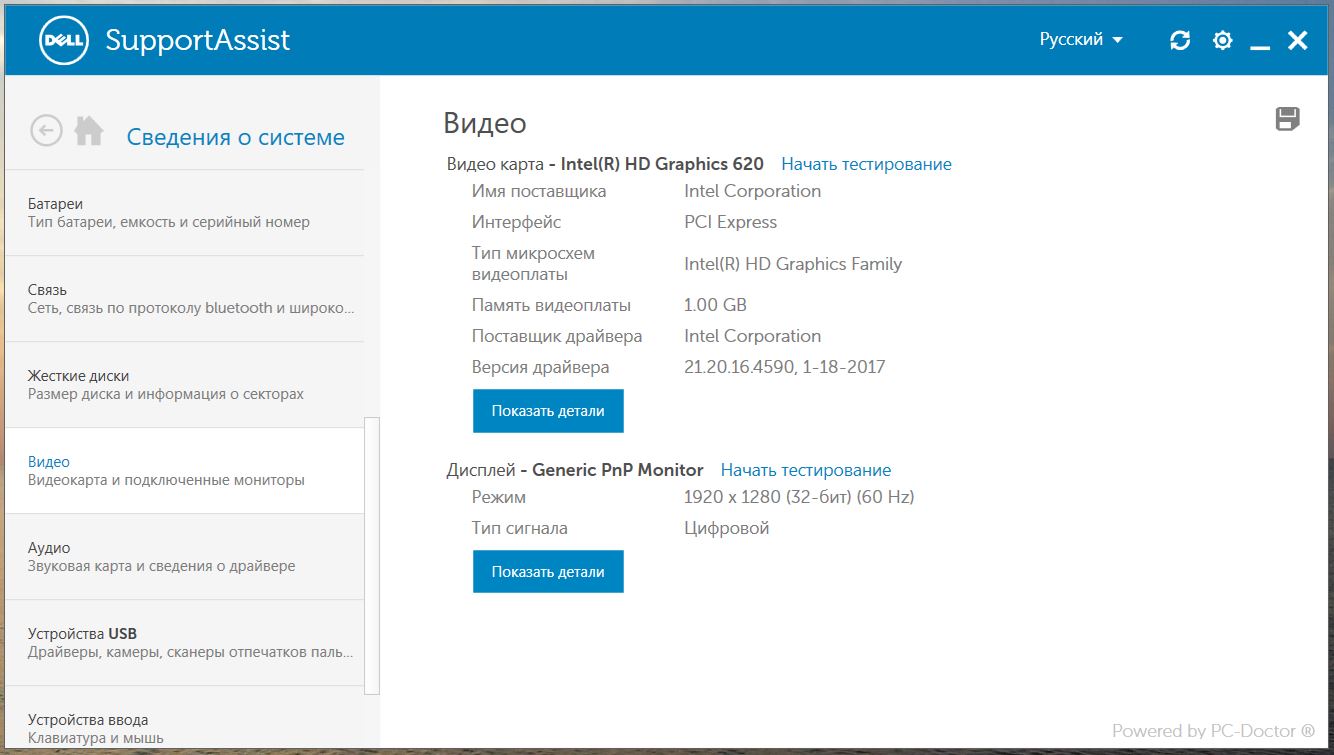Screen dimensions: 1334x755
Task: Click the 1.00 GB video memory value
Action: 715,305
